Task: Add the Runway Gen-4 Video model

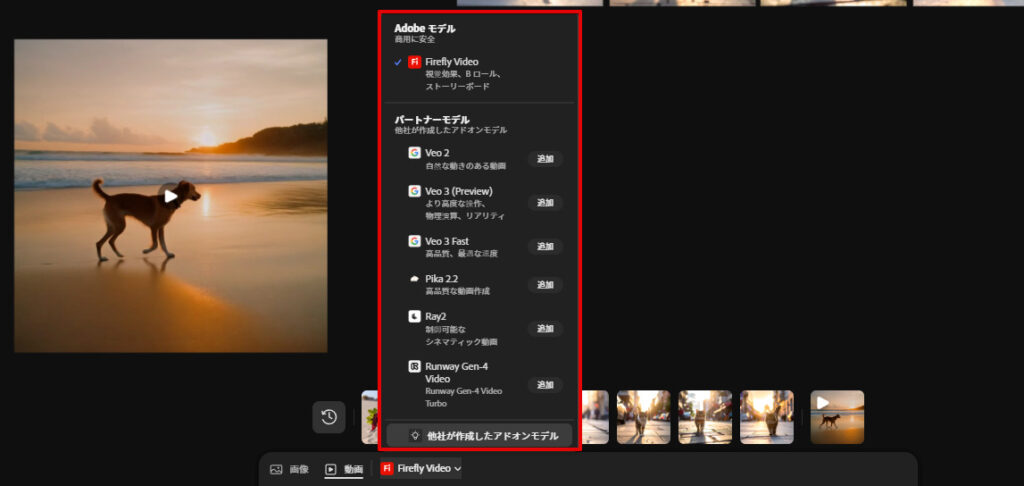Action: click(545, 385)
